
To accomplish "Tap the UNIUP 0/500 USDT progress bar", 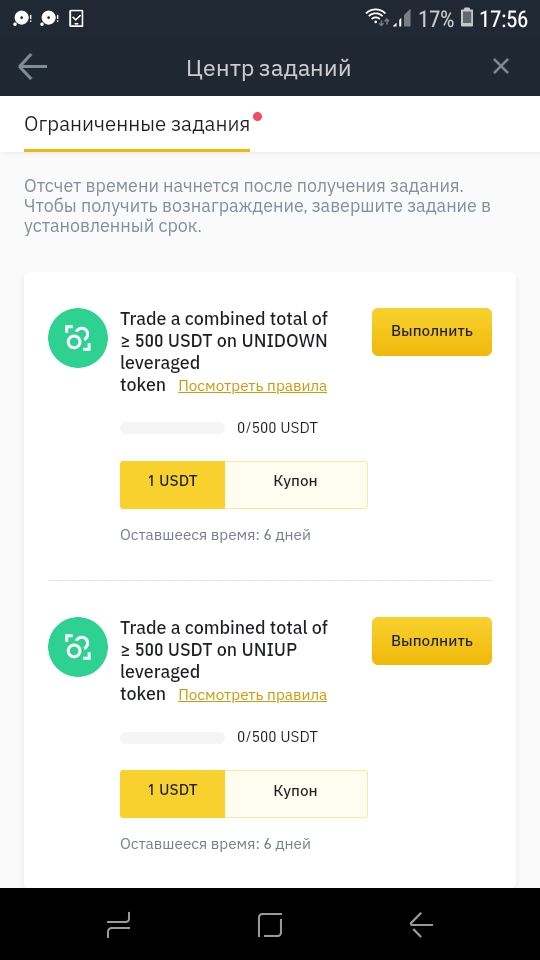I will (173, 737).
